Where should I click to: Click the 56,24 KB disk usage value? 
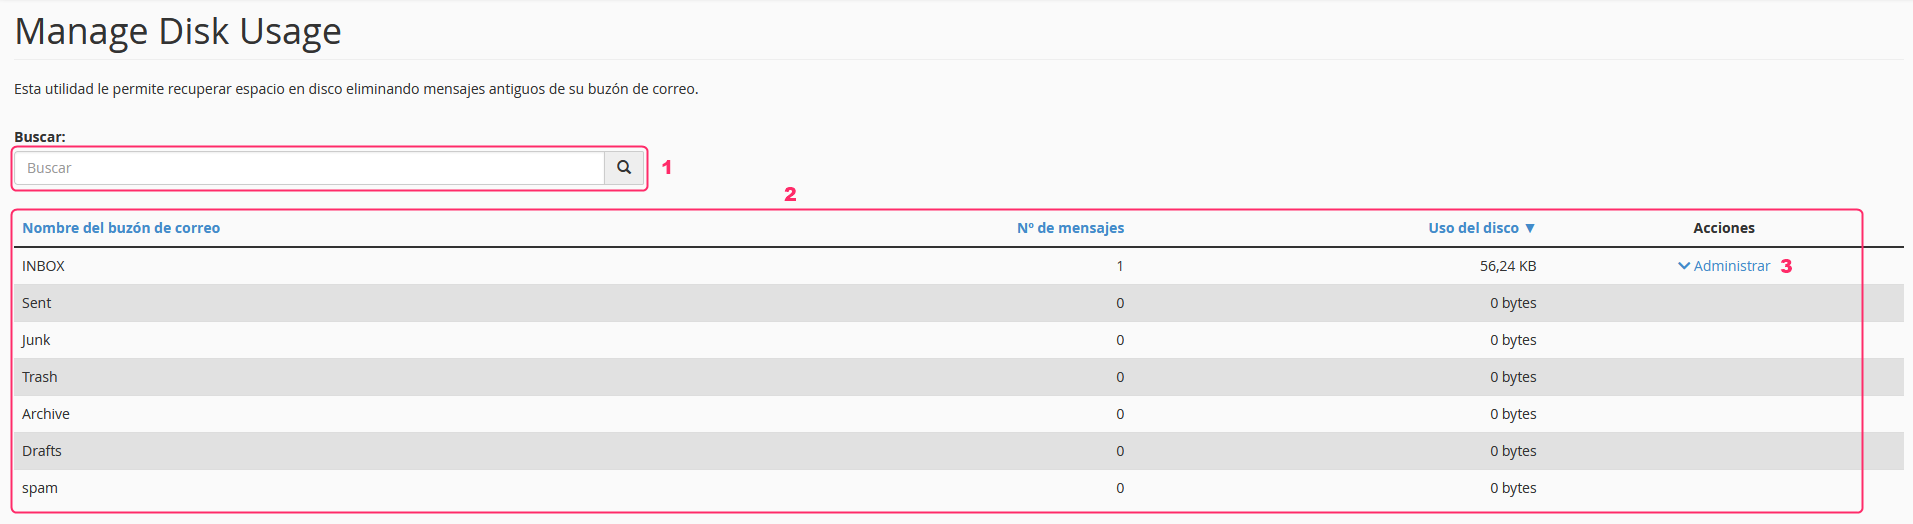[x=1508, y=266]
